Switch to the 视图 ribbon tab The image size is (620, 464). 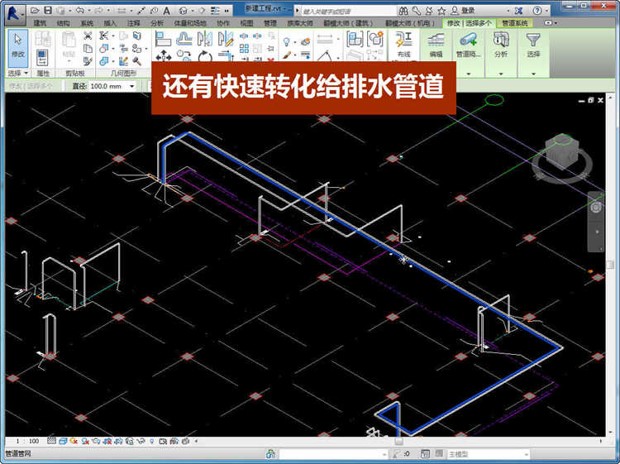(x=246, y=20)
